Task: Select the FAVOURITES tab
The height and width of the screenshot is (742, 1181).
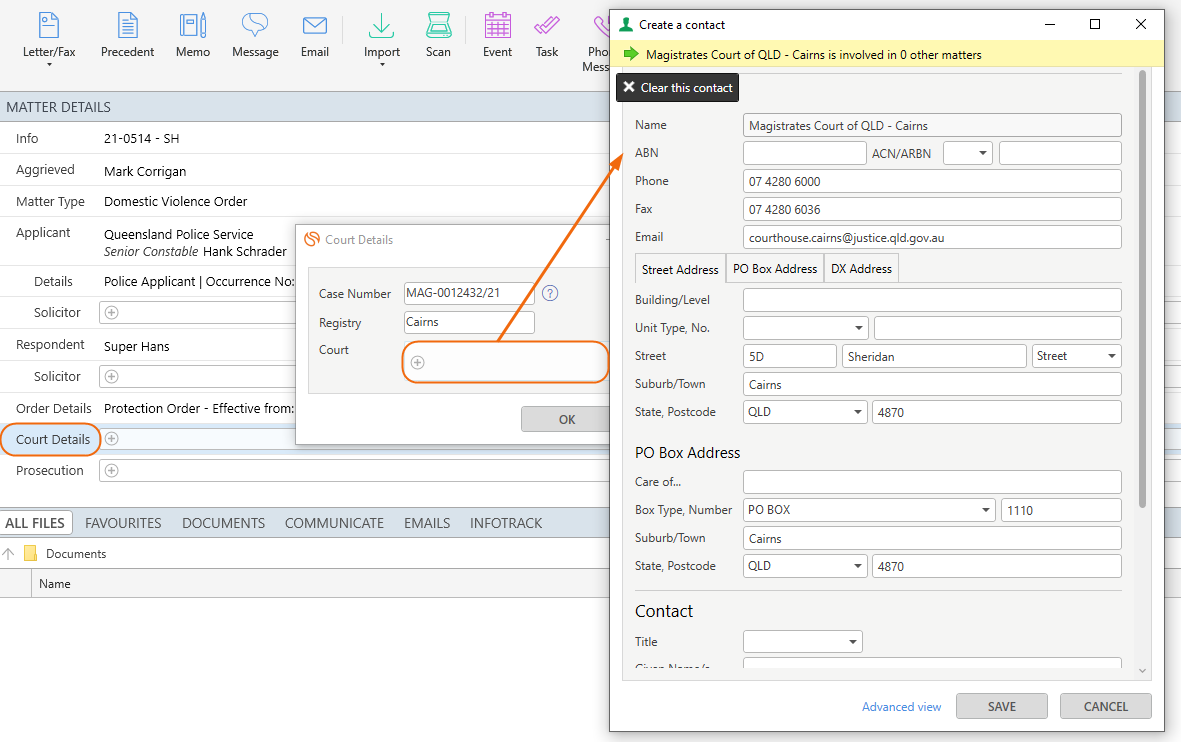Action: click(124, 523)
